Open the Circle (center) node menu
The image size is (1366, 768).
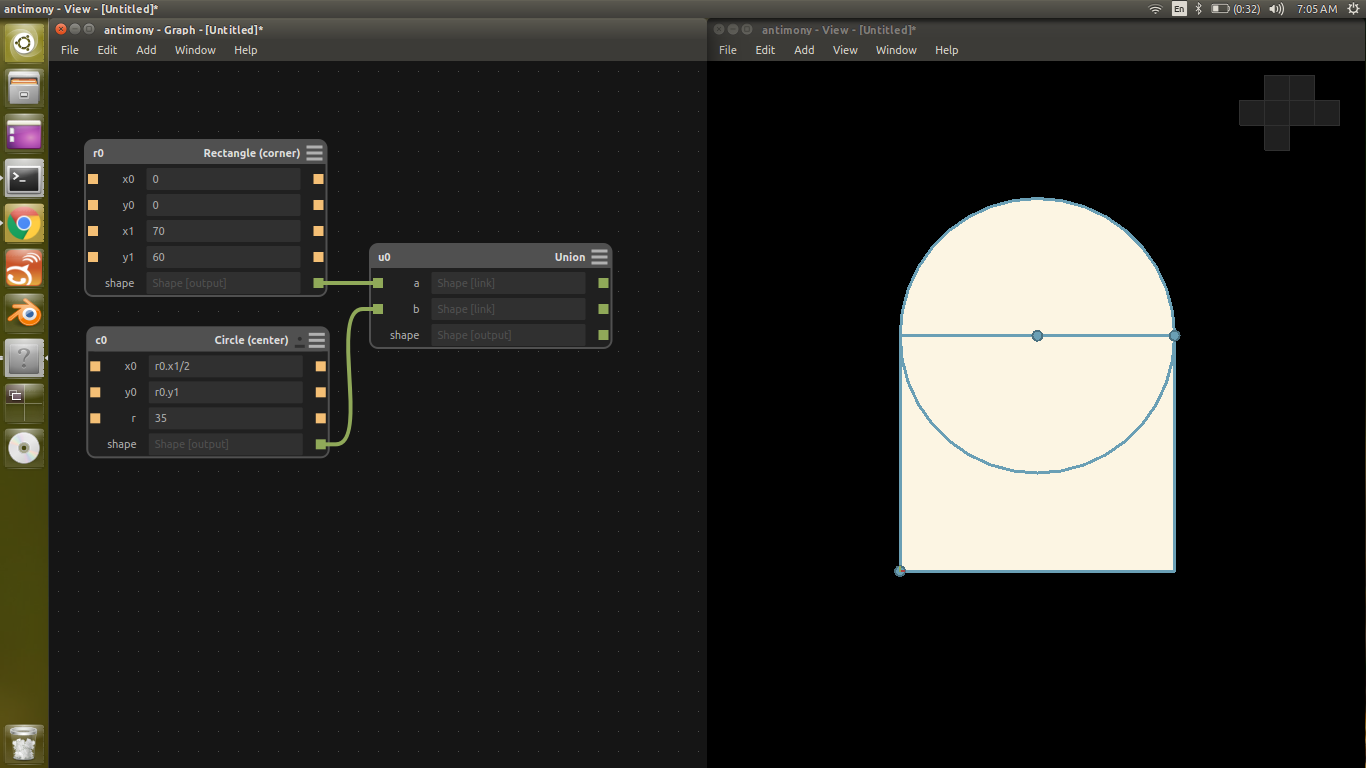316,340
